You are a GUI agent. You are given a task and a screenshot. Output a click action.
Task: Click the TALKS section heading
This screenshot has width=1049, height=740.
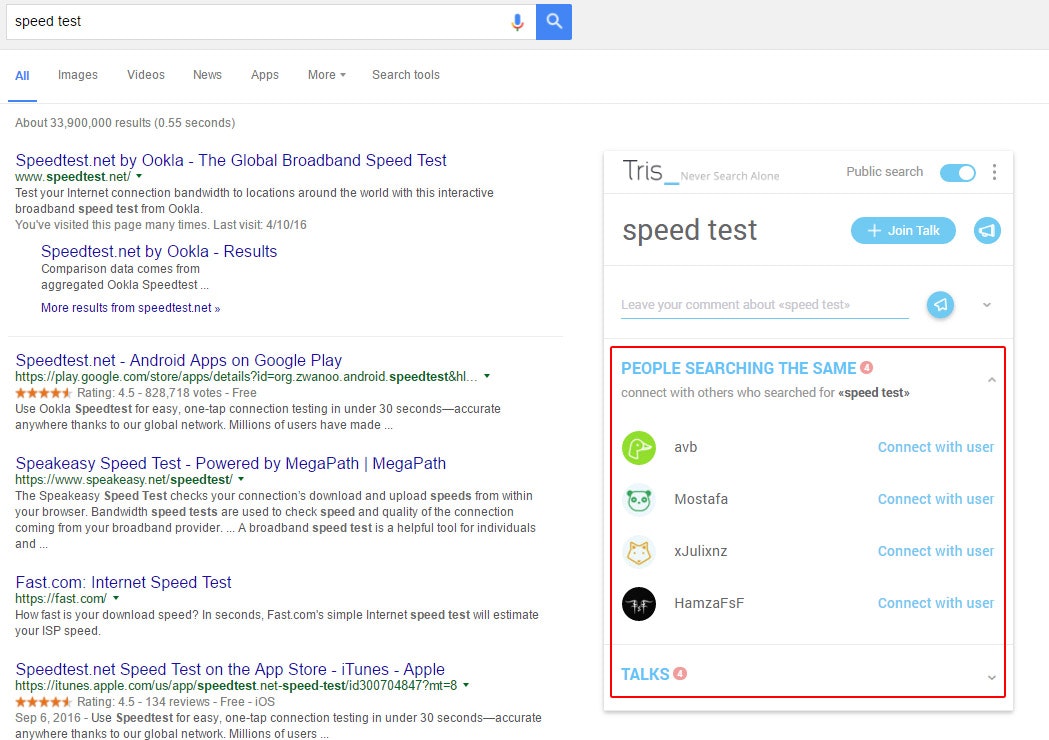(x=645, y=674)
